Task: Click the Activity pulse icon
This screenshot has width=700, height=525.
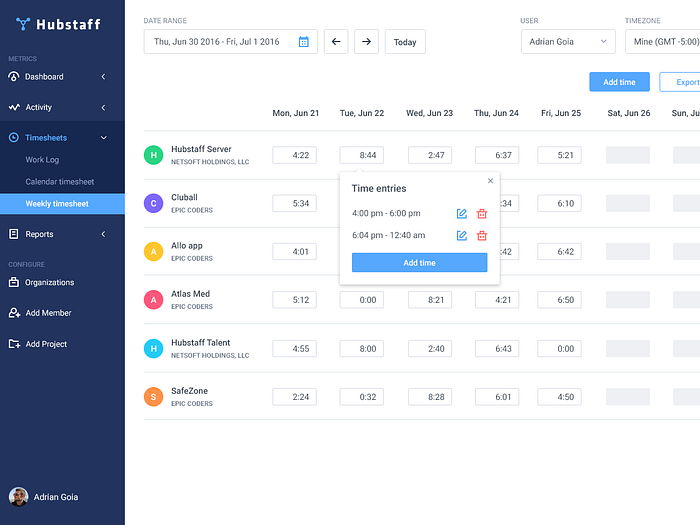Action: point(14,107)
